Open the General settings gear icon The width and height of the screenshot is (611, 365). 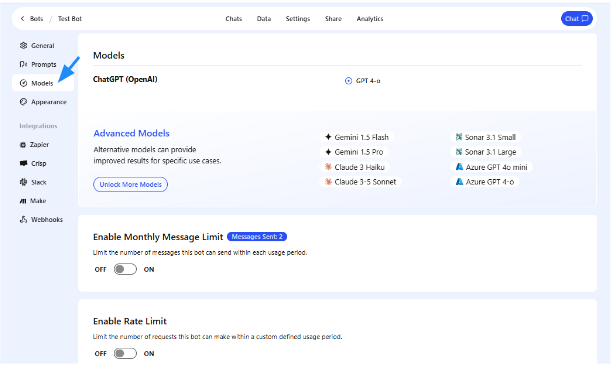(23, 45)
